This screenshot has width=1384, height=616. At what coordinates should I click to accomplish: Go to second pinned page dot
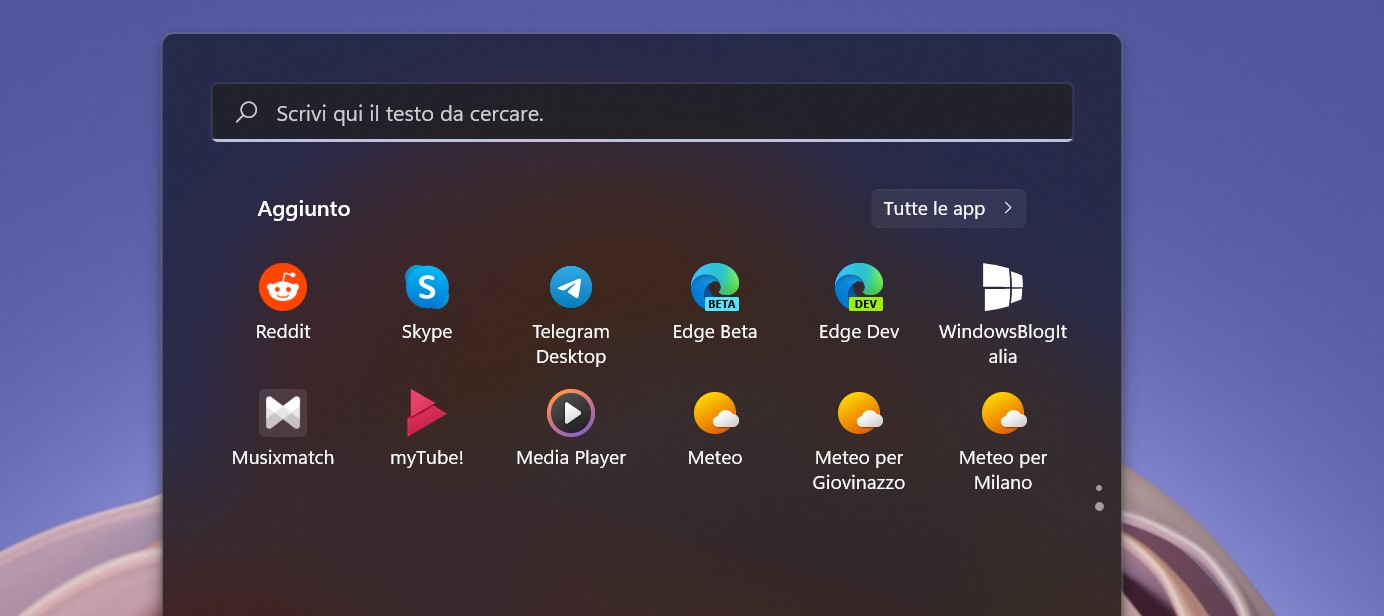click(x=1099, y=507)
